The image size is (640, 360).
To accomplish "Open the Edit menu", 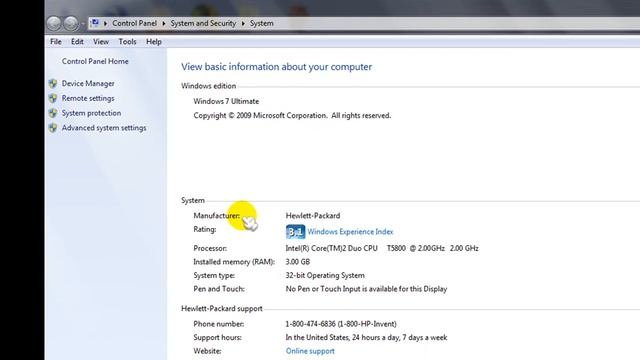I will pyautogui.click(x=77, y=42).
